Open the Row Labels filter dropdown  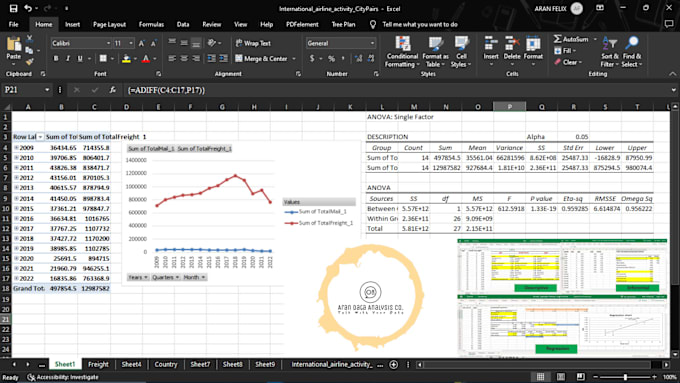click(40, 137)
